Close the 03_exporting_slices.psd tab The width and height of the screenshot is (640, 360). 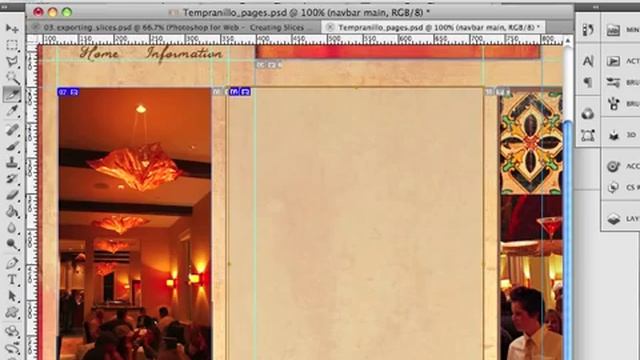click(x=36, y=27)
